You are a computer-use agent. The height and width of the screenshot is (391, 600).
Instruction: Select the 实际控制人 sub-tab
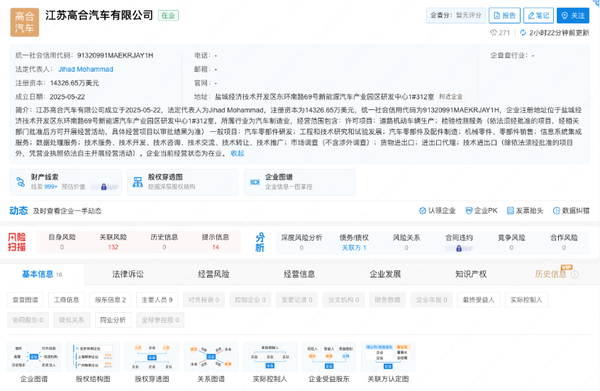tap(526, 300)
